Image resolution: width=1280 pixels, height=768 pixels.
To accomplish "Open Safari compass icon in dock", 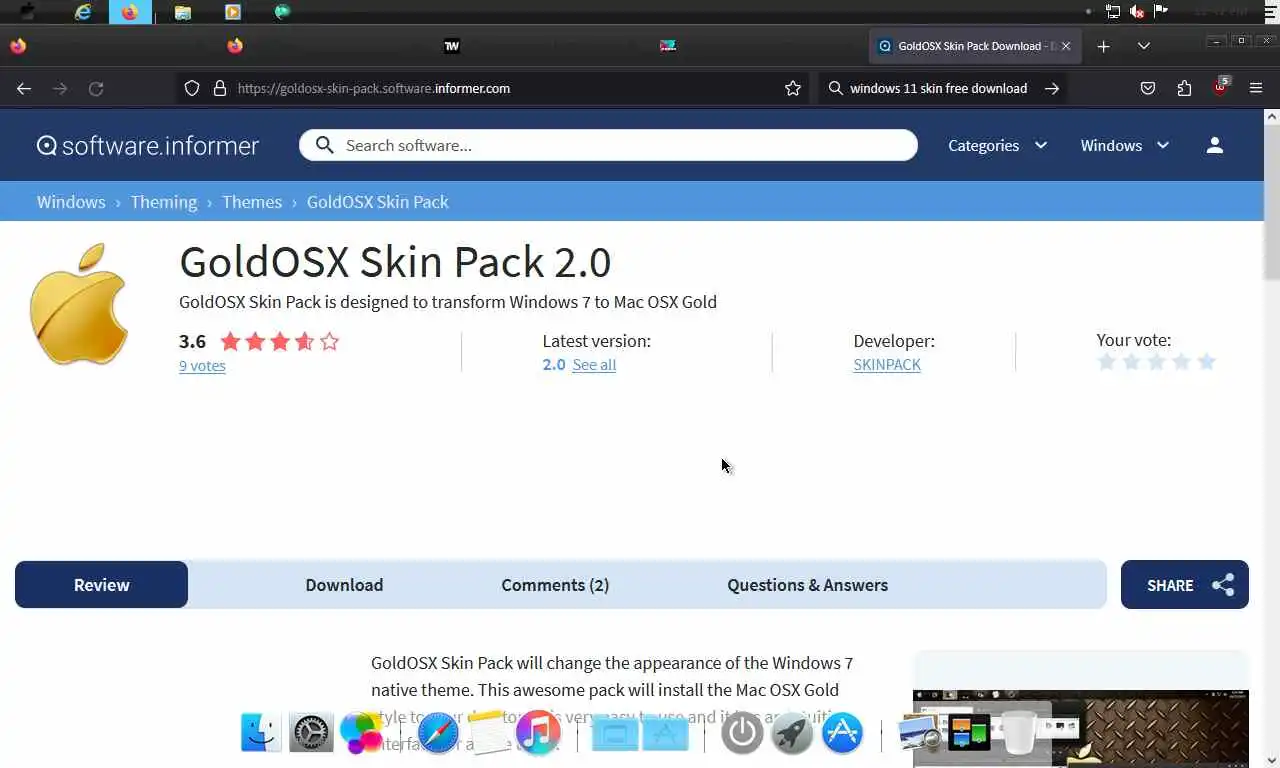I will (x=438, y=733).
